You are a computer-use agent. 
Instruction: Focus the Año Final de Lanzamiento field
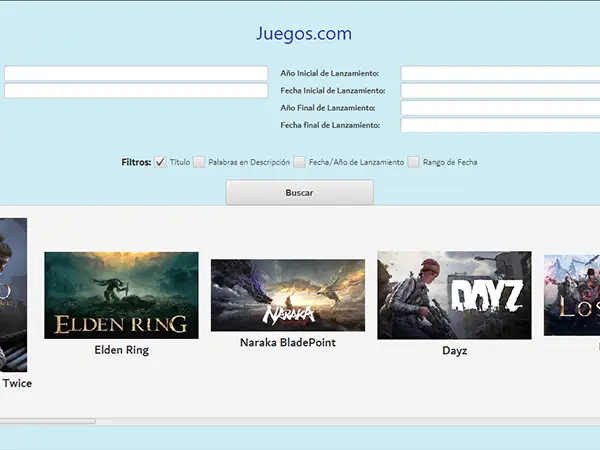pos(500,108)
